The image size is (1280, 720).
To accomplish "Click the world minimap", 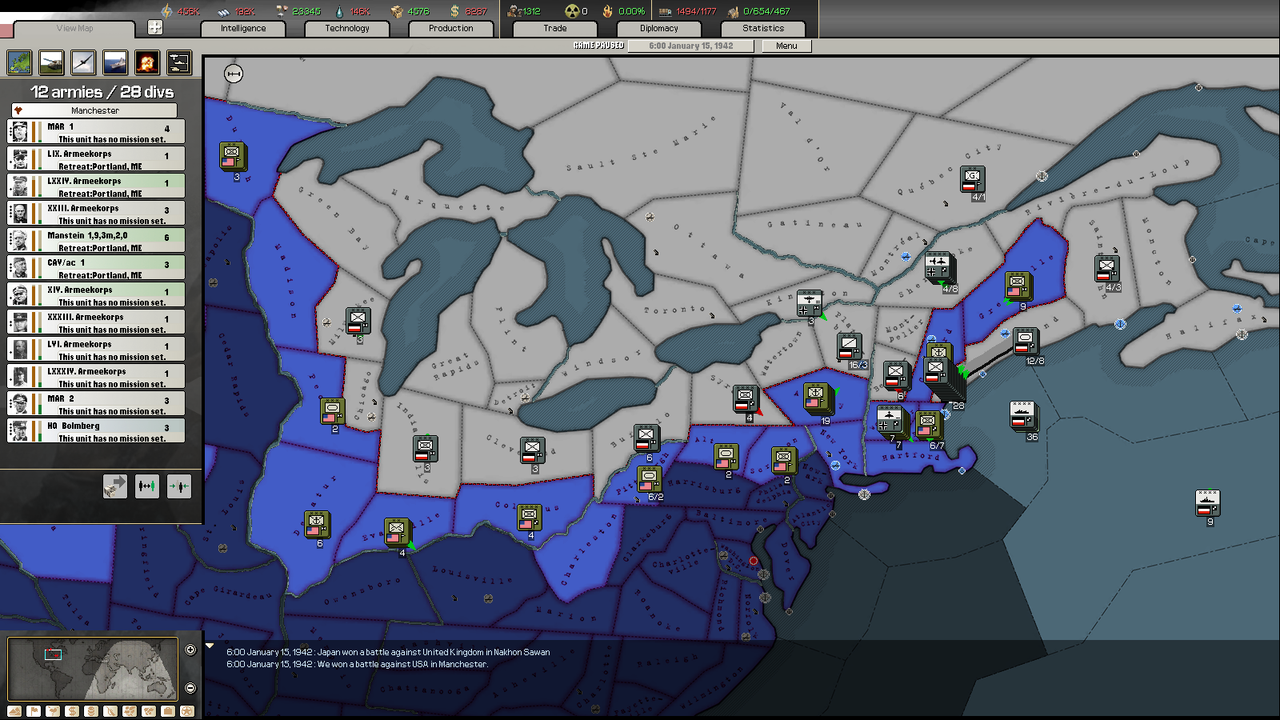I will tap(93, 669).
